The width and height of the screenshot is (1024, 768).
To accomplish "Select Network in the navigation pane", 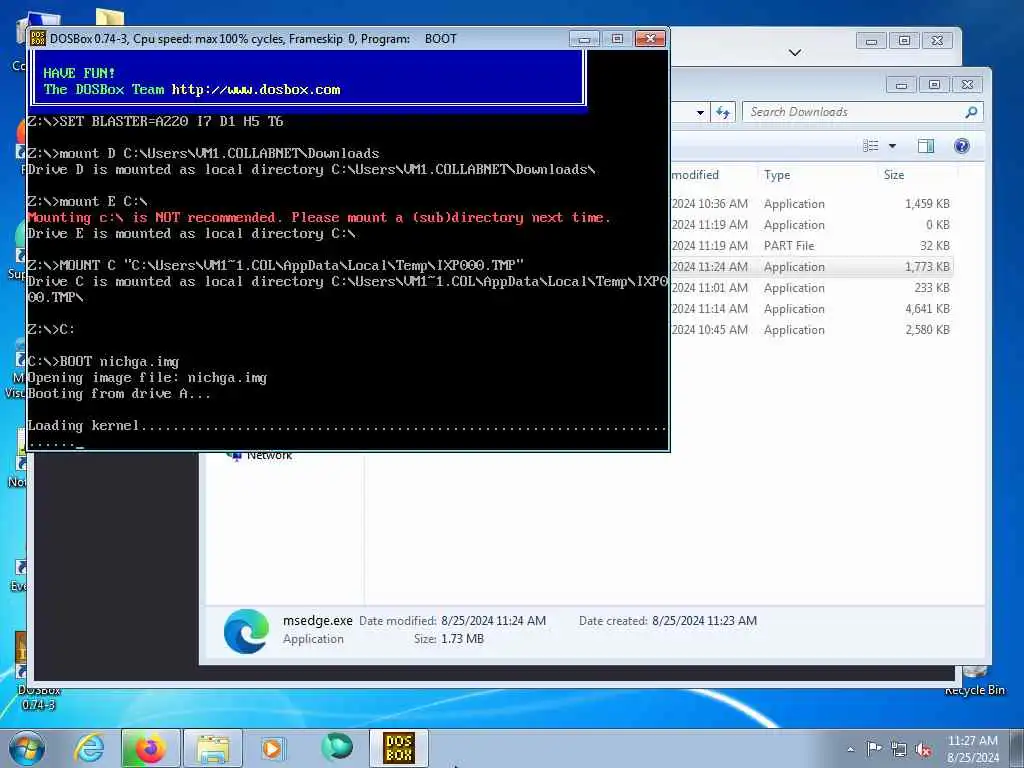I will pos(269,455).
